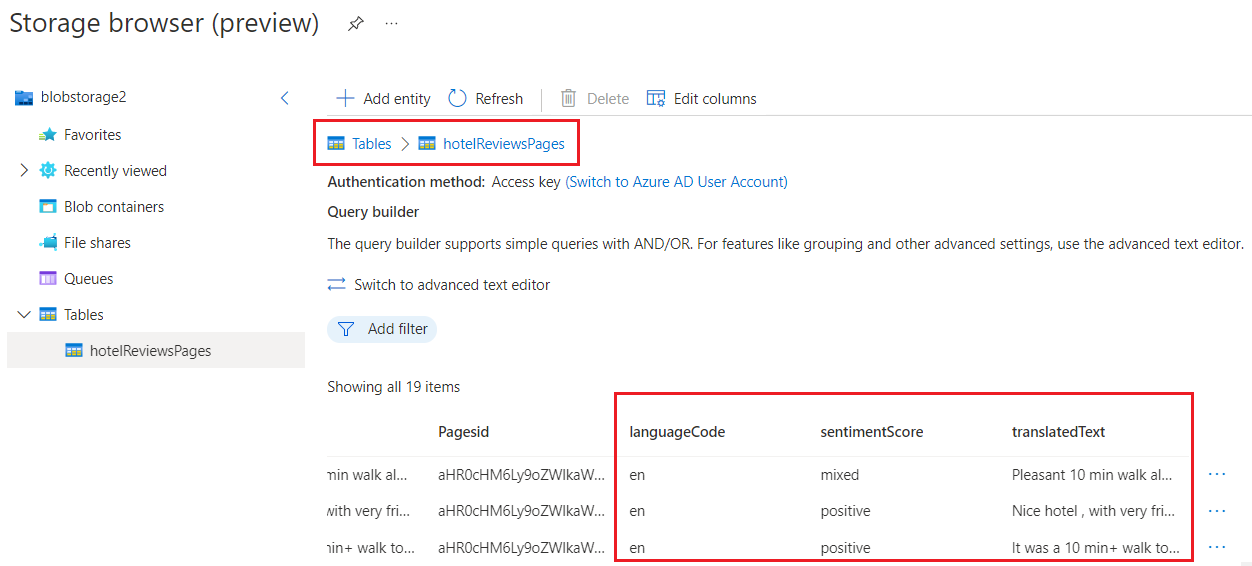The image size is (1252, 566).
Task: Select File shares in the sidebar
Action: pyautogui.click(x=97, y=243)
